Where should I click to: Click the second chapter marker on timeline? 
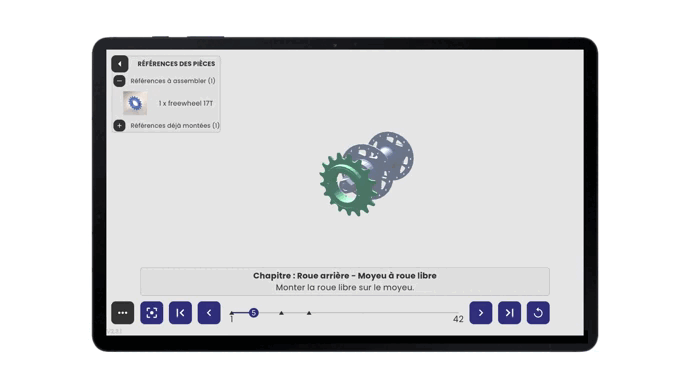click(281, 313)
